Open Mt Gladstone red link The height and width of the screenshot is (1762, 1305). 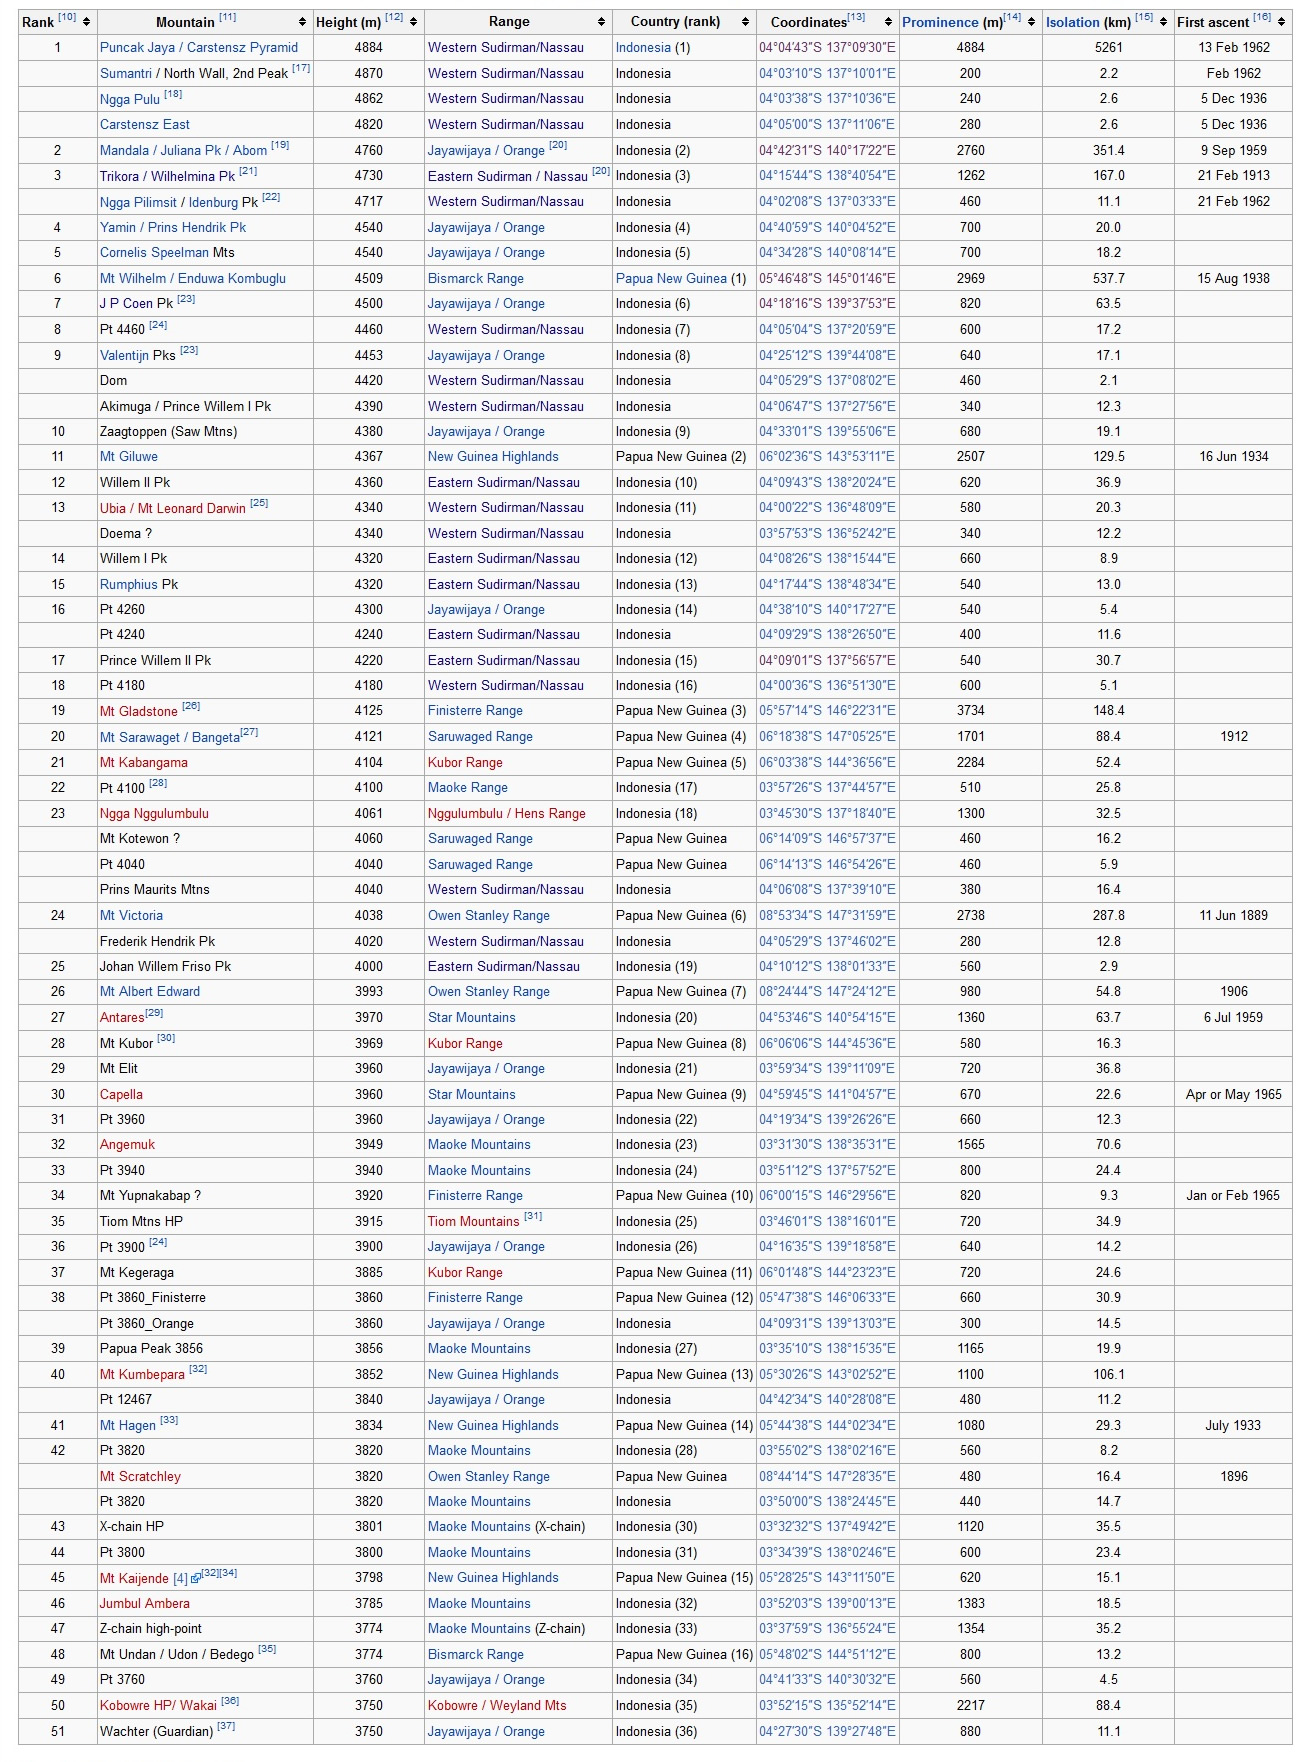click(x=139, y=711)
